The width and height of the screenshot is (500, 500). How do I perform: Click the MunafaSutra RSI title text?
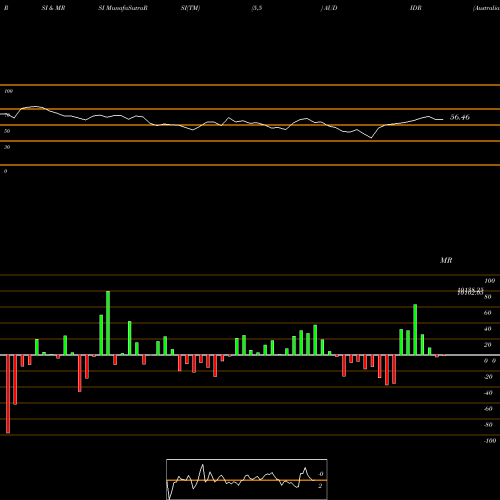123,8
